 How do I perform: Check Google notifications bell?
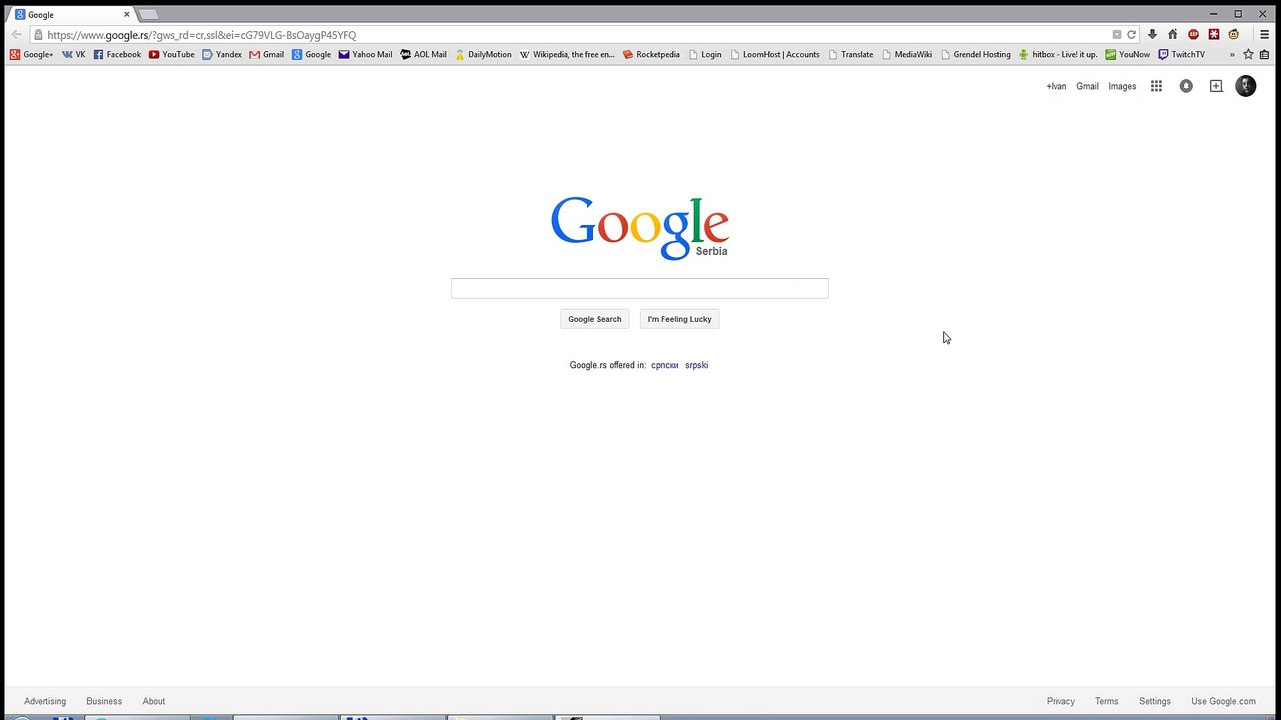coord(1186,86)
